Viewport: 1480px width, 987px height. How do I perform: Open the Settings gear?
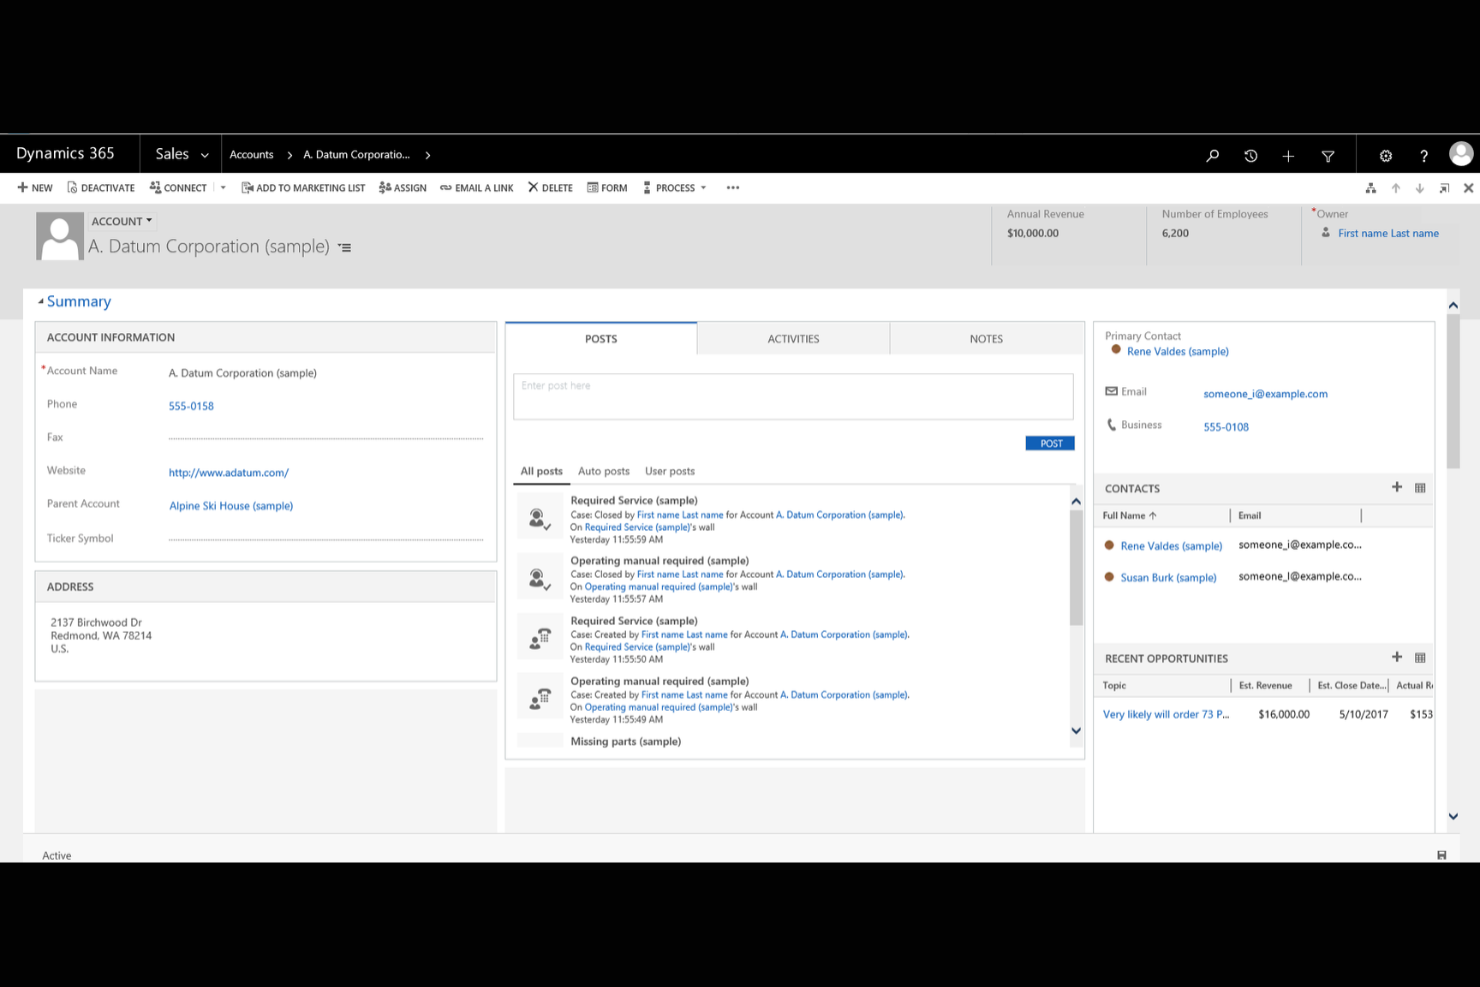coord(1386,155)
